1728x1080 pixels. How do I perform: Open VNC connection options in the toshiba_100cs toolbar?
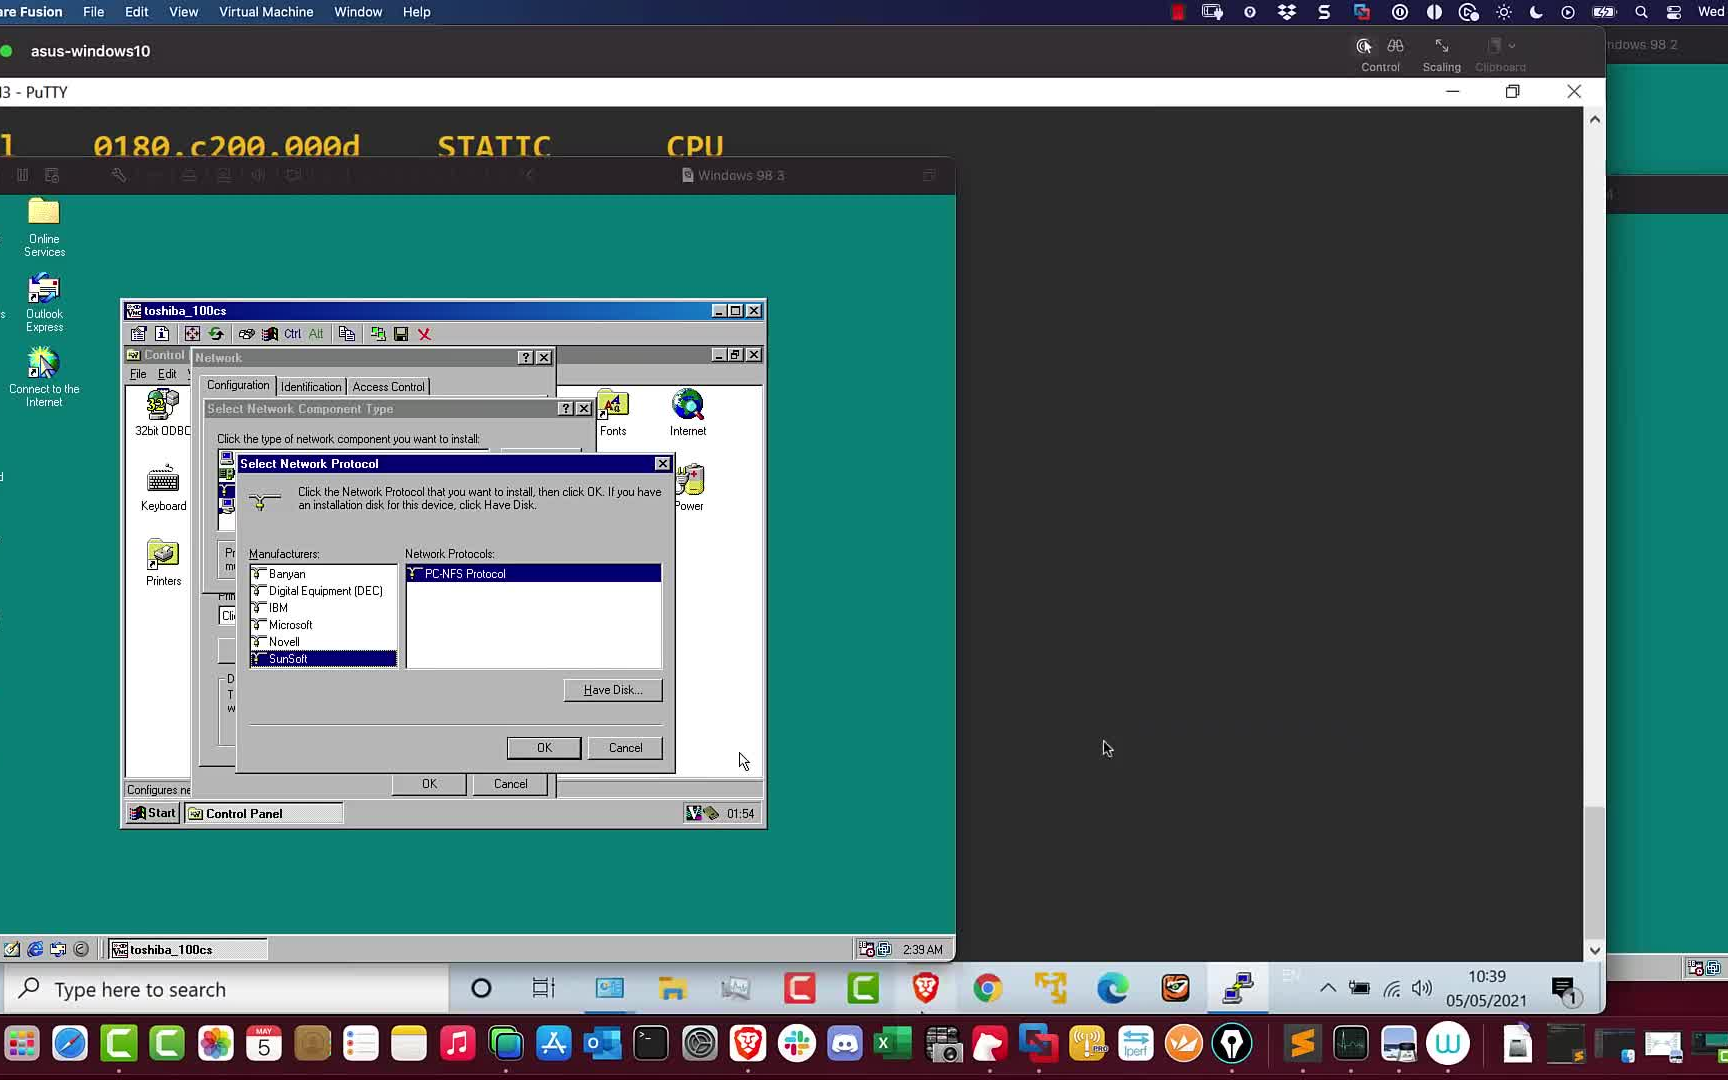138,334
